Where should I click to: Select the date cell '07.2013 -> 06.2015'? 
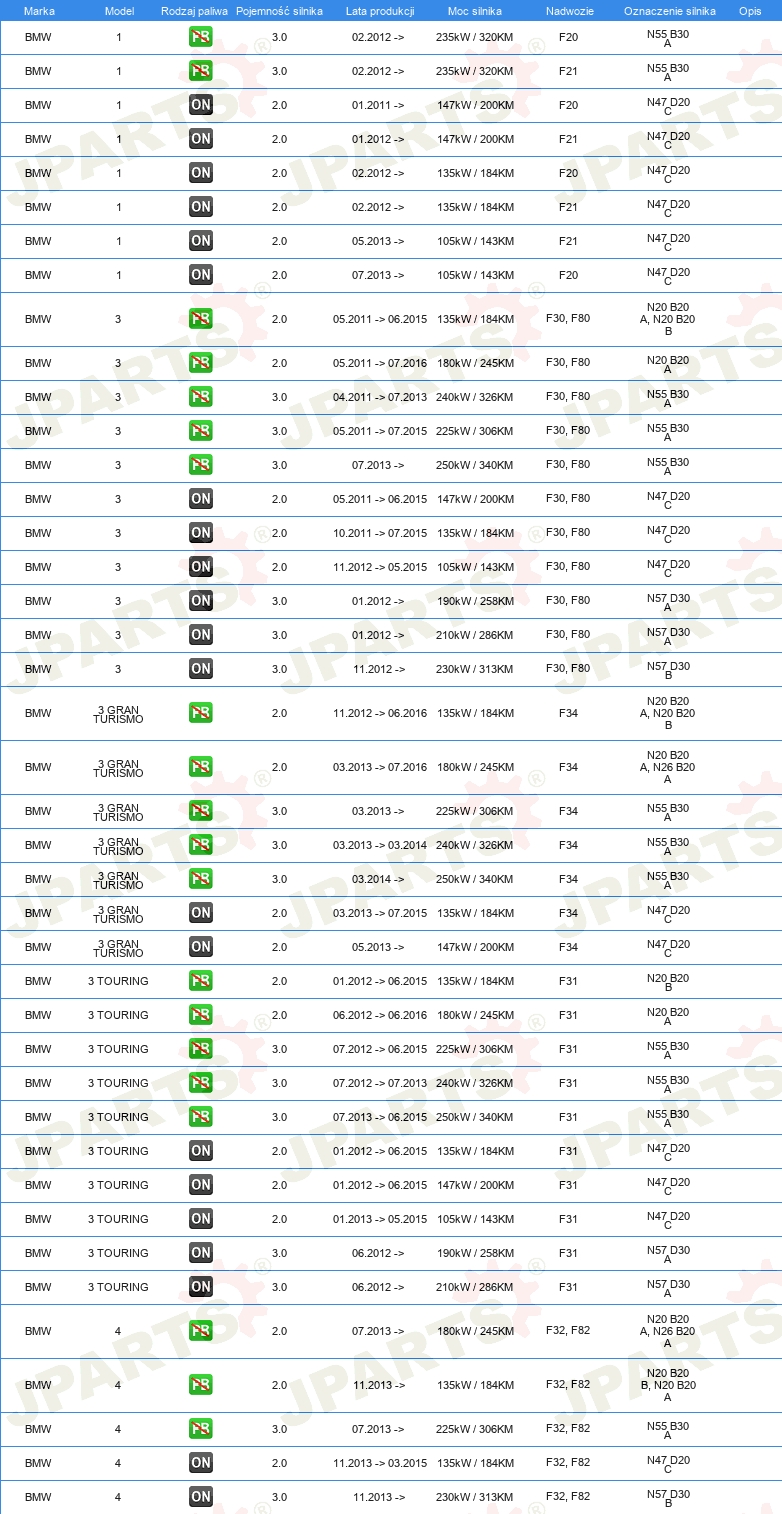(380, 1117)
